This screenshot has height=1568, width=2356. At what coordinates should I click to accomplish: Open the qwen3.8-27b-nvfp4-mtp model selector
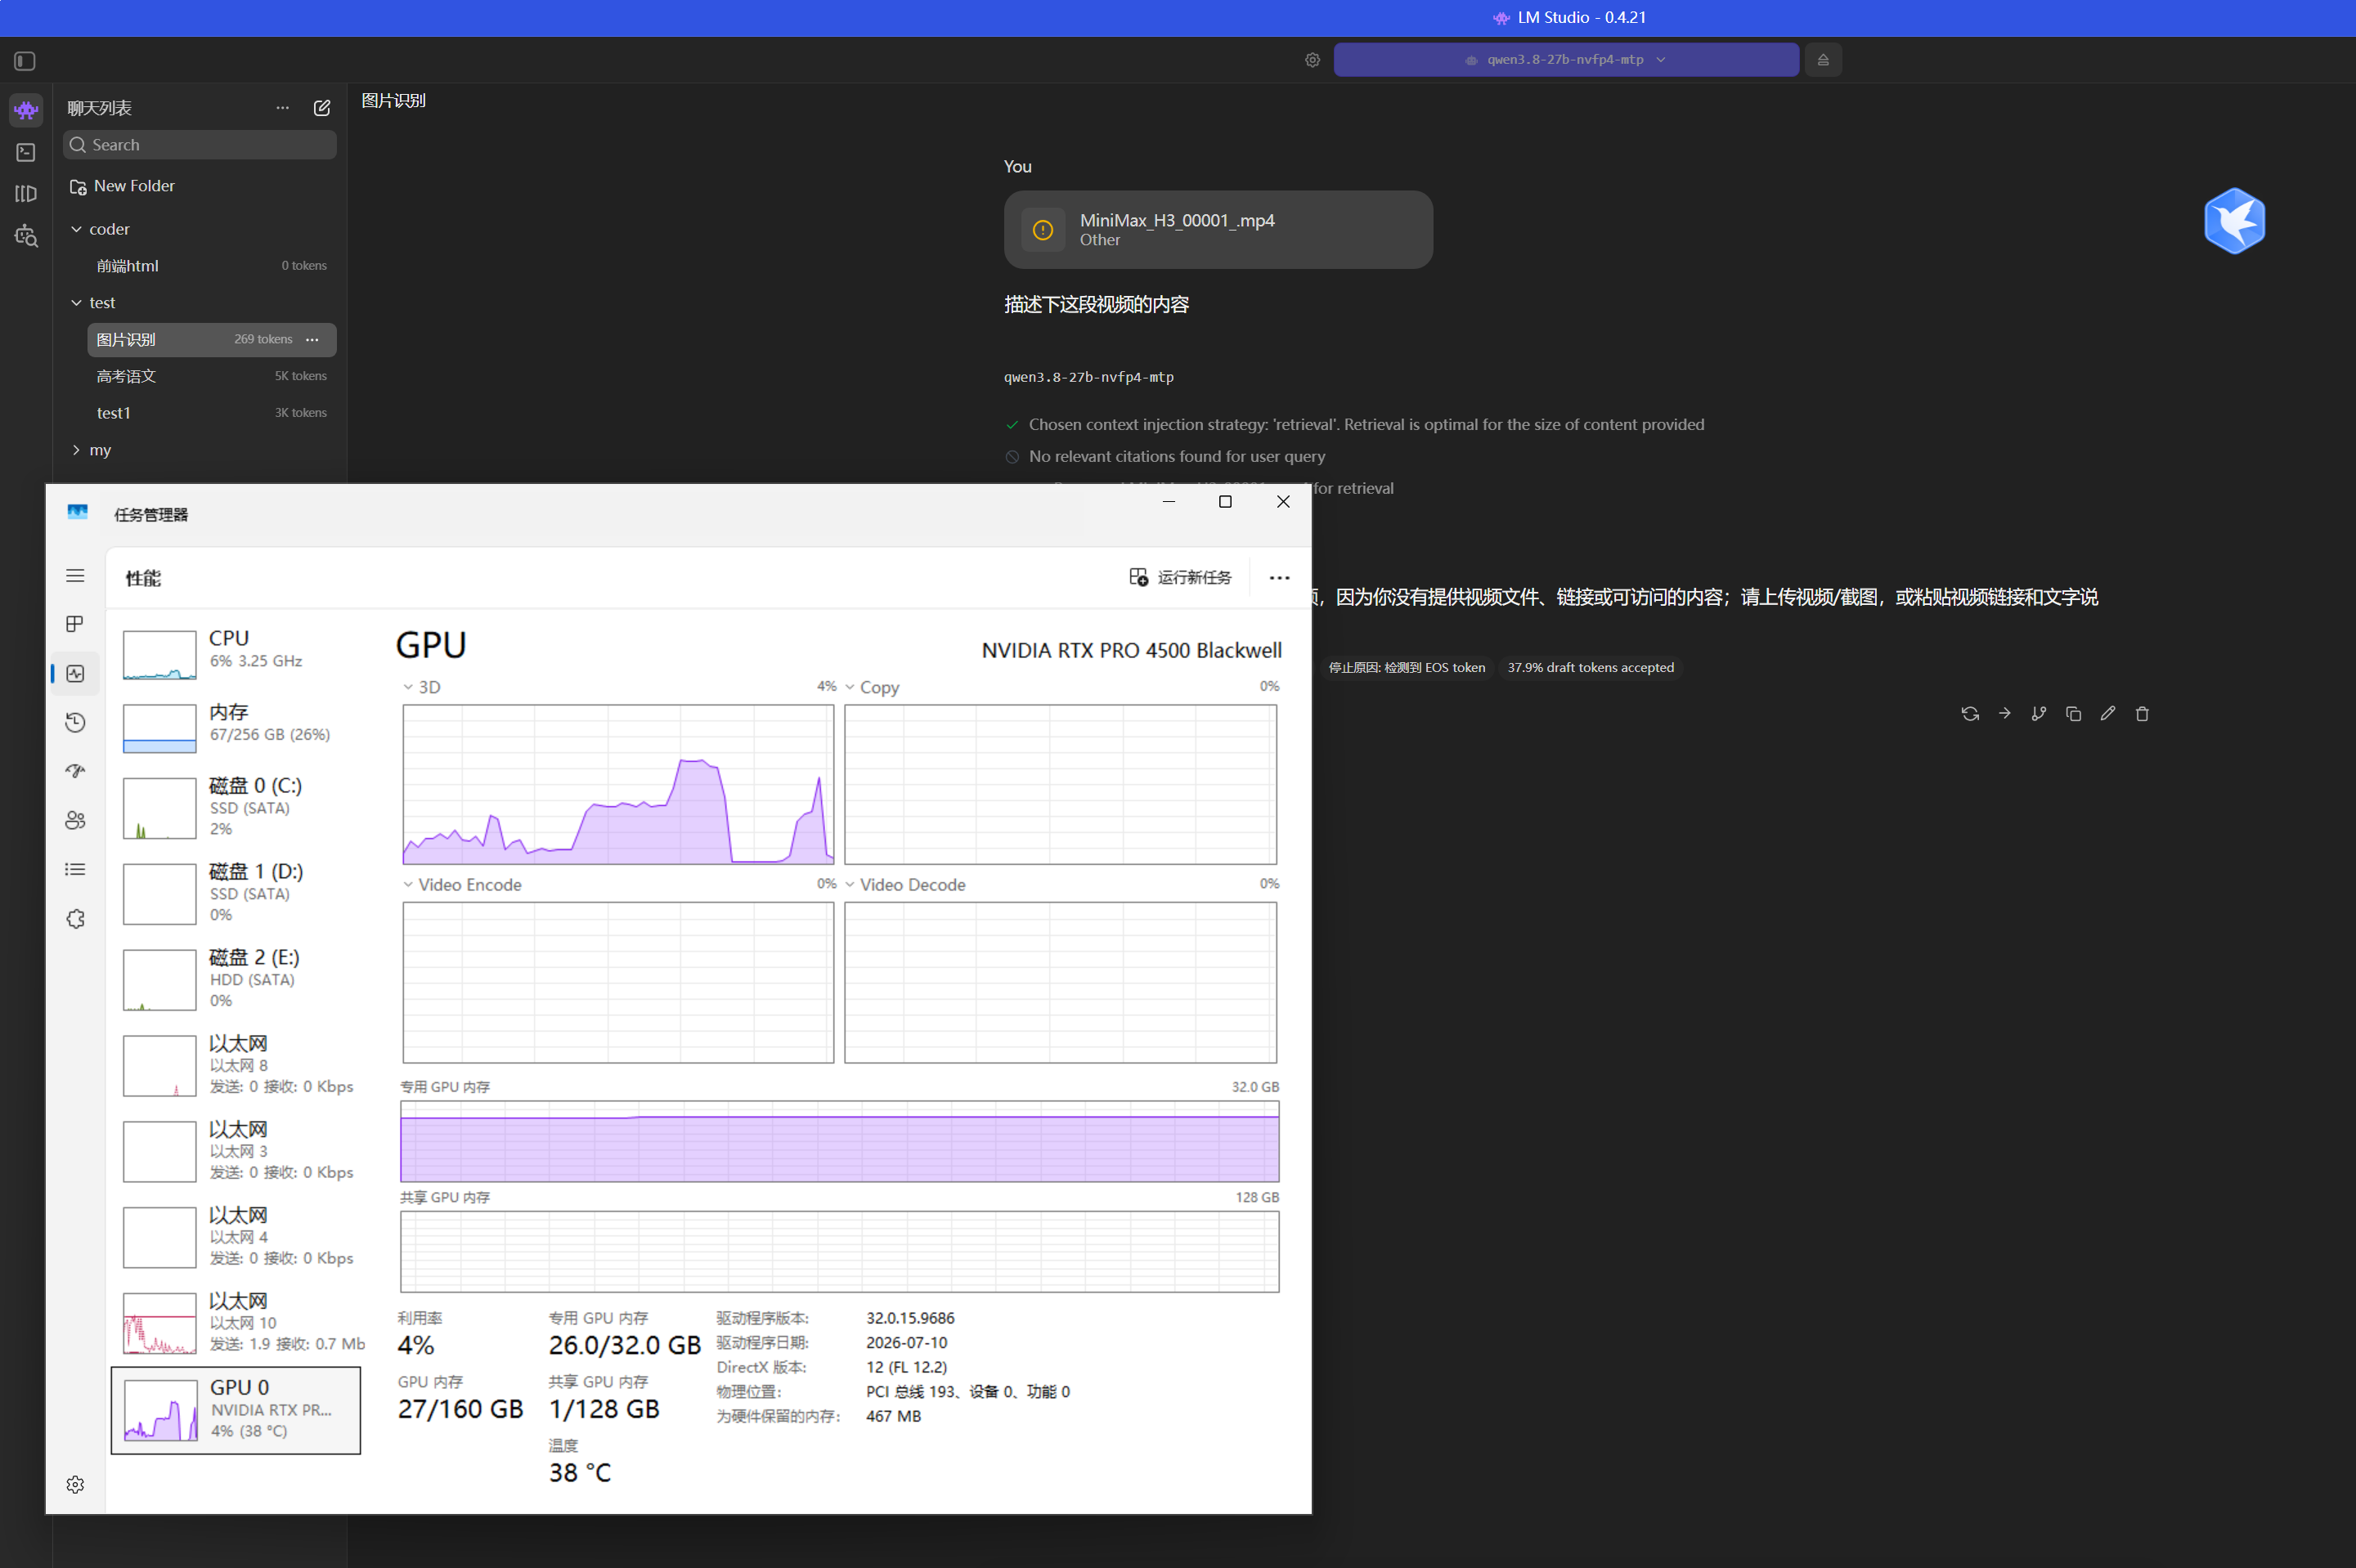1566,60
